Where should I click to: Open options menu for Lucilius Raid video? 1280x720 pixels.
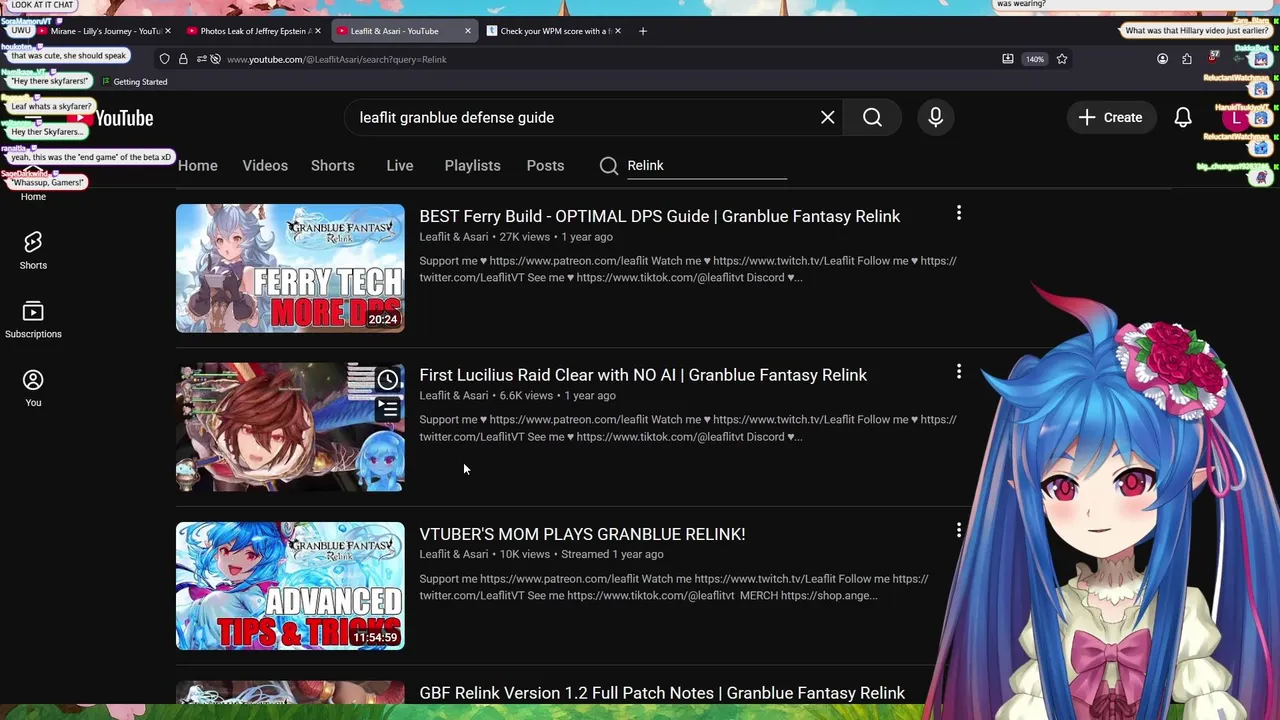pos(958,372)
